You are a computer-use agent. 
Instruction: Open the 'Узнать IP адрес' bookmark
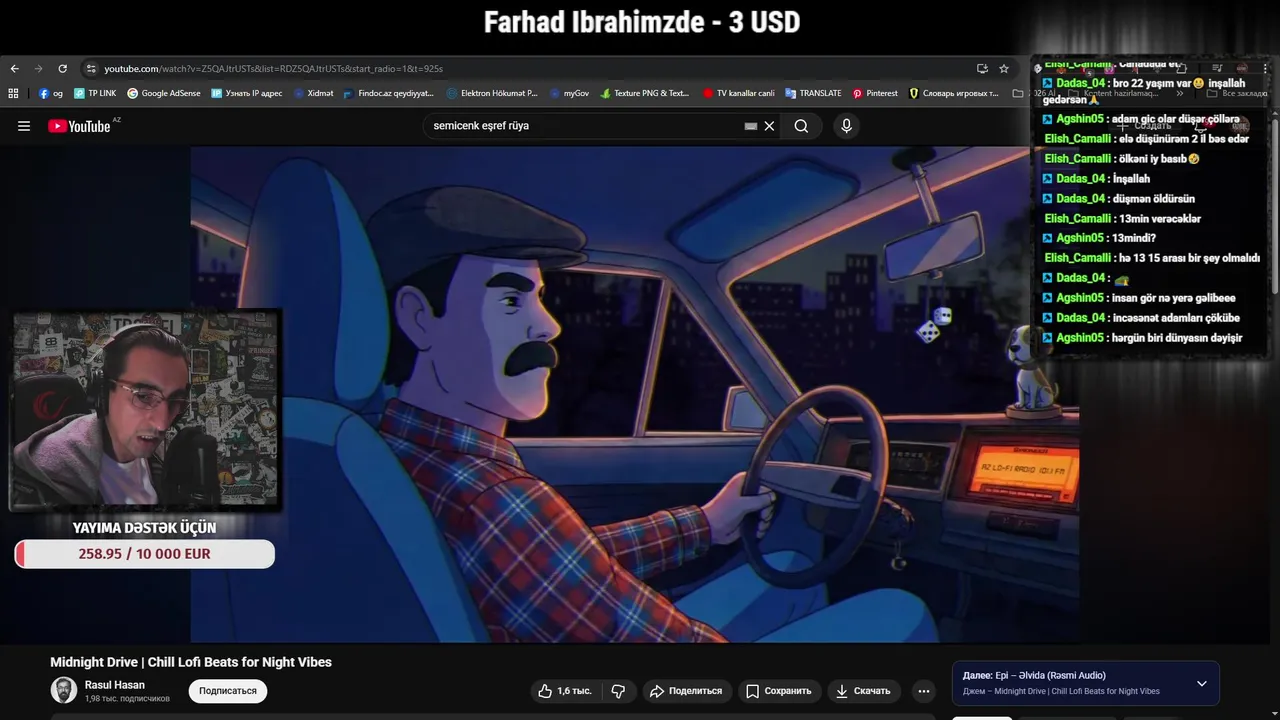click(x=246, y=93)
